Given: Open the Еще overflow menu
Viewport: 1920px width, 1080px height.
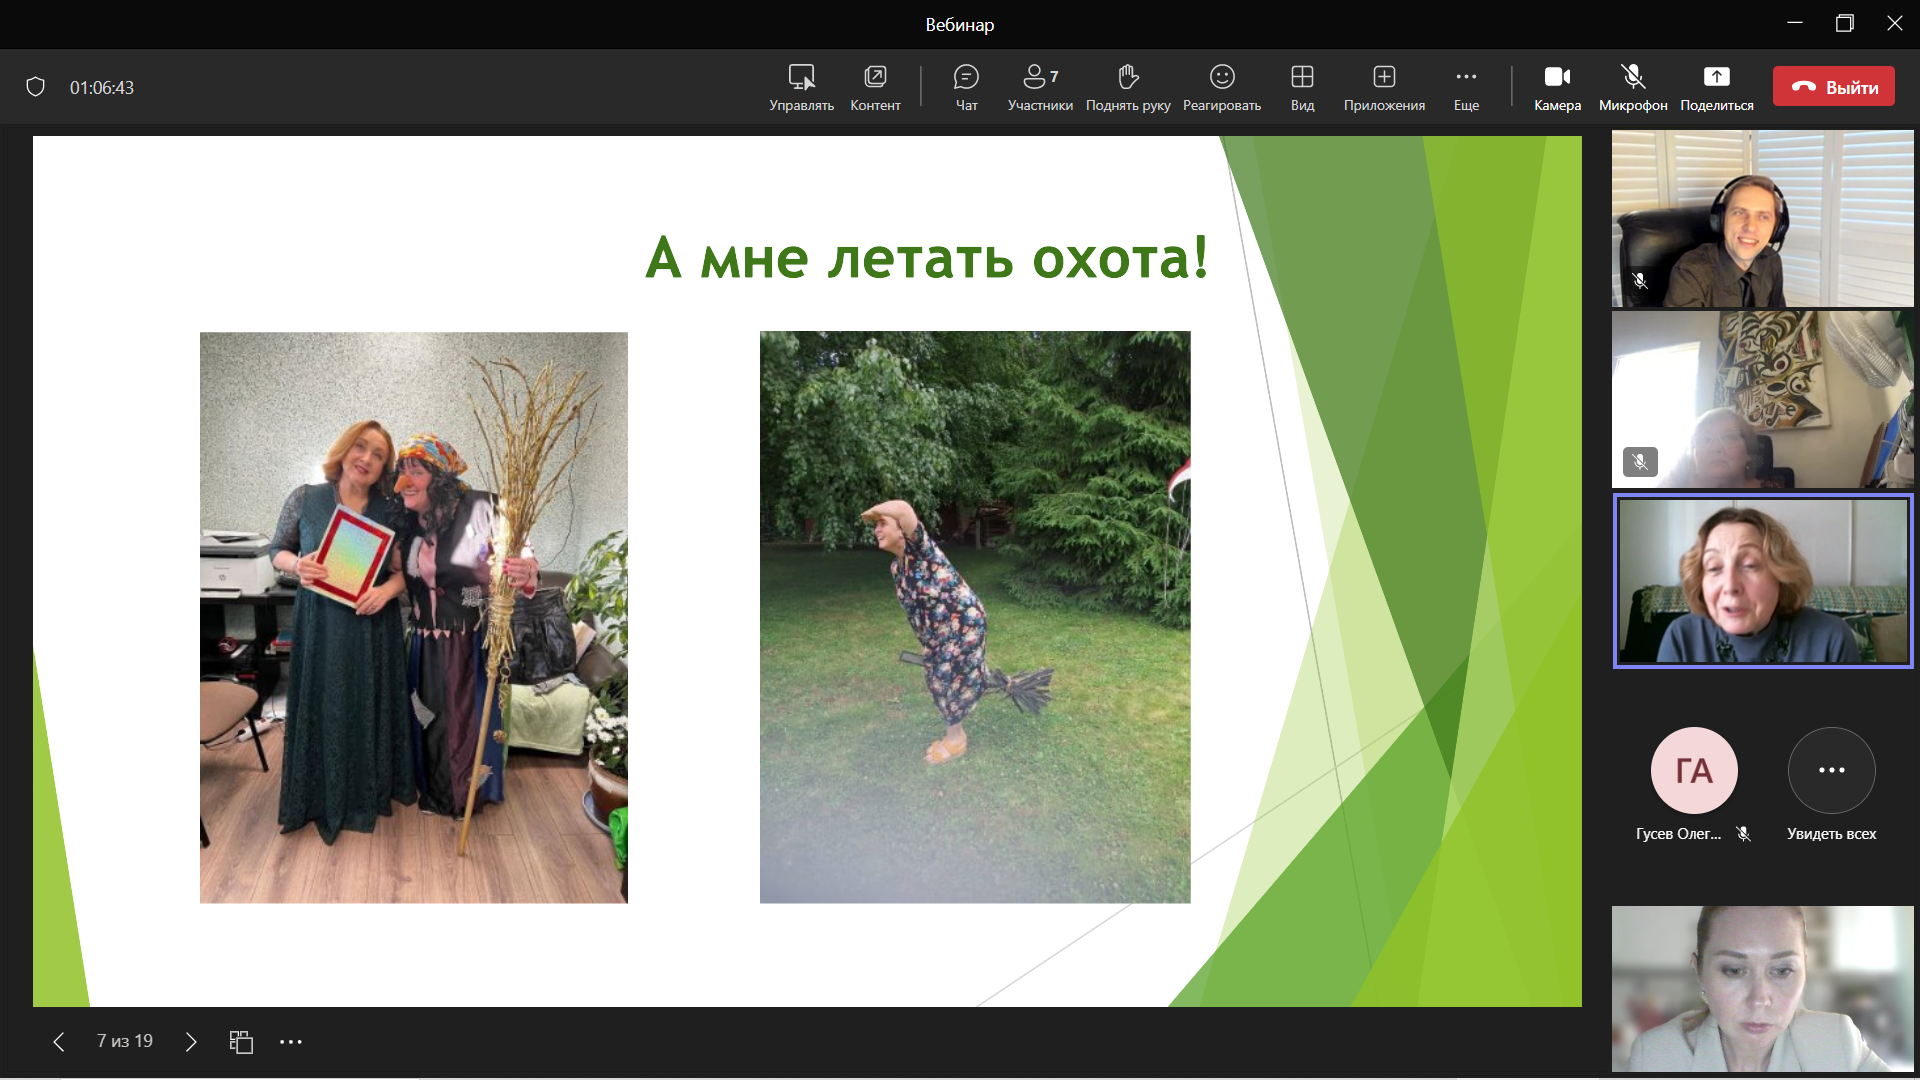Looking at the screenshot, I should (1466, 86).
